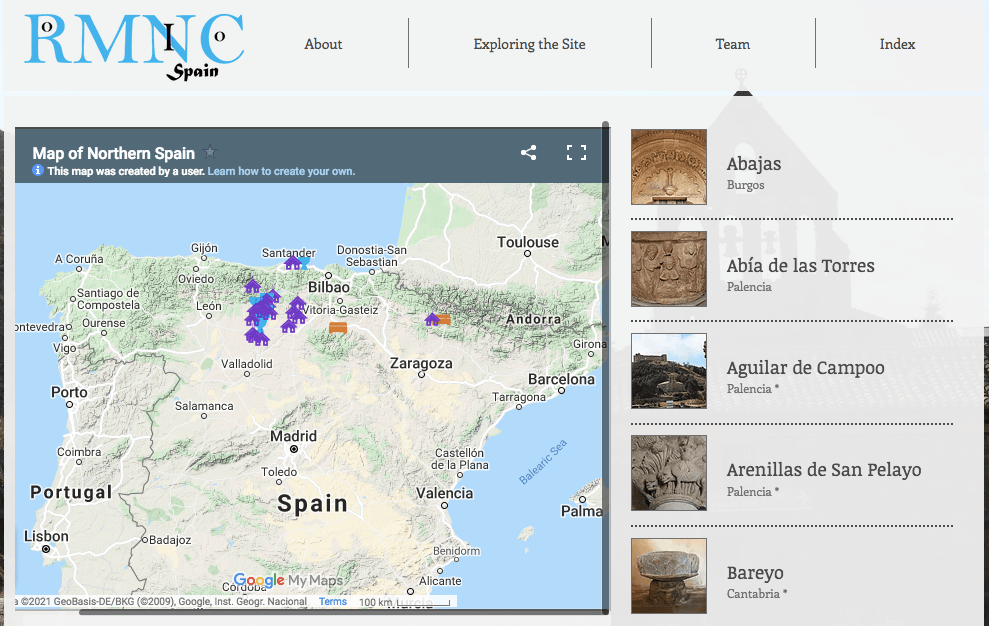Click Arenillas de San Pelayo entry
The image size is (989, 626).
point(823,470)
